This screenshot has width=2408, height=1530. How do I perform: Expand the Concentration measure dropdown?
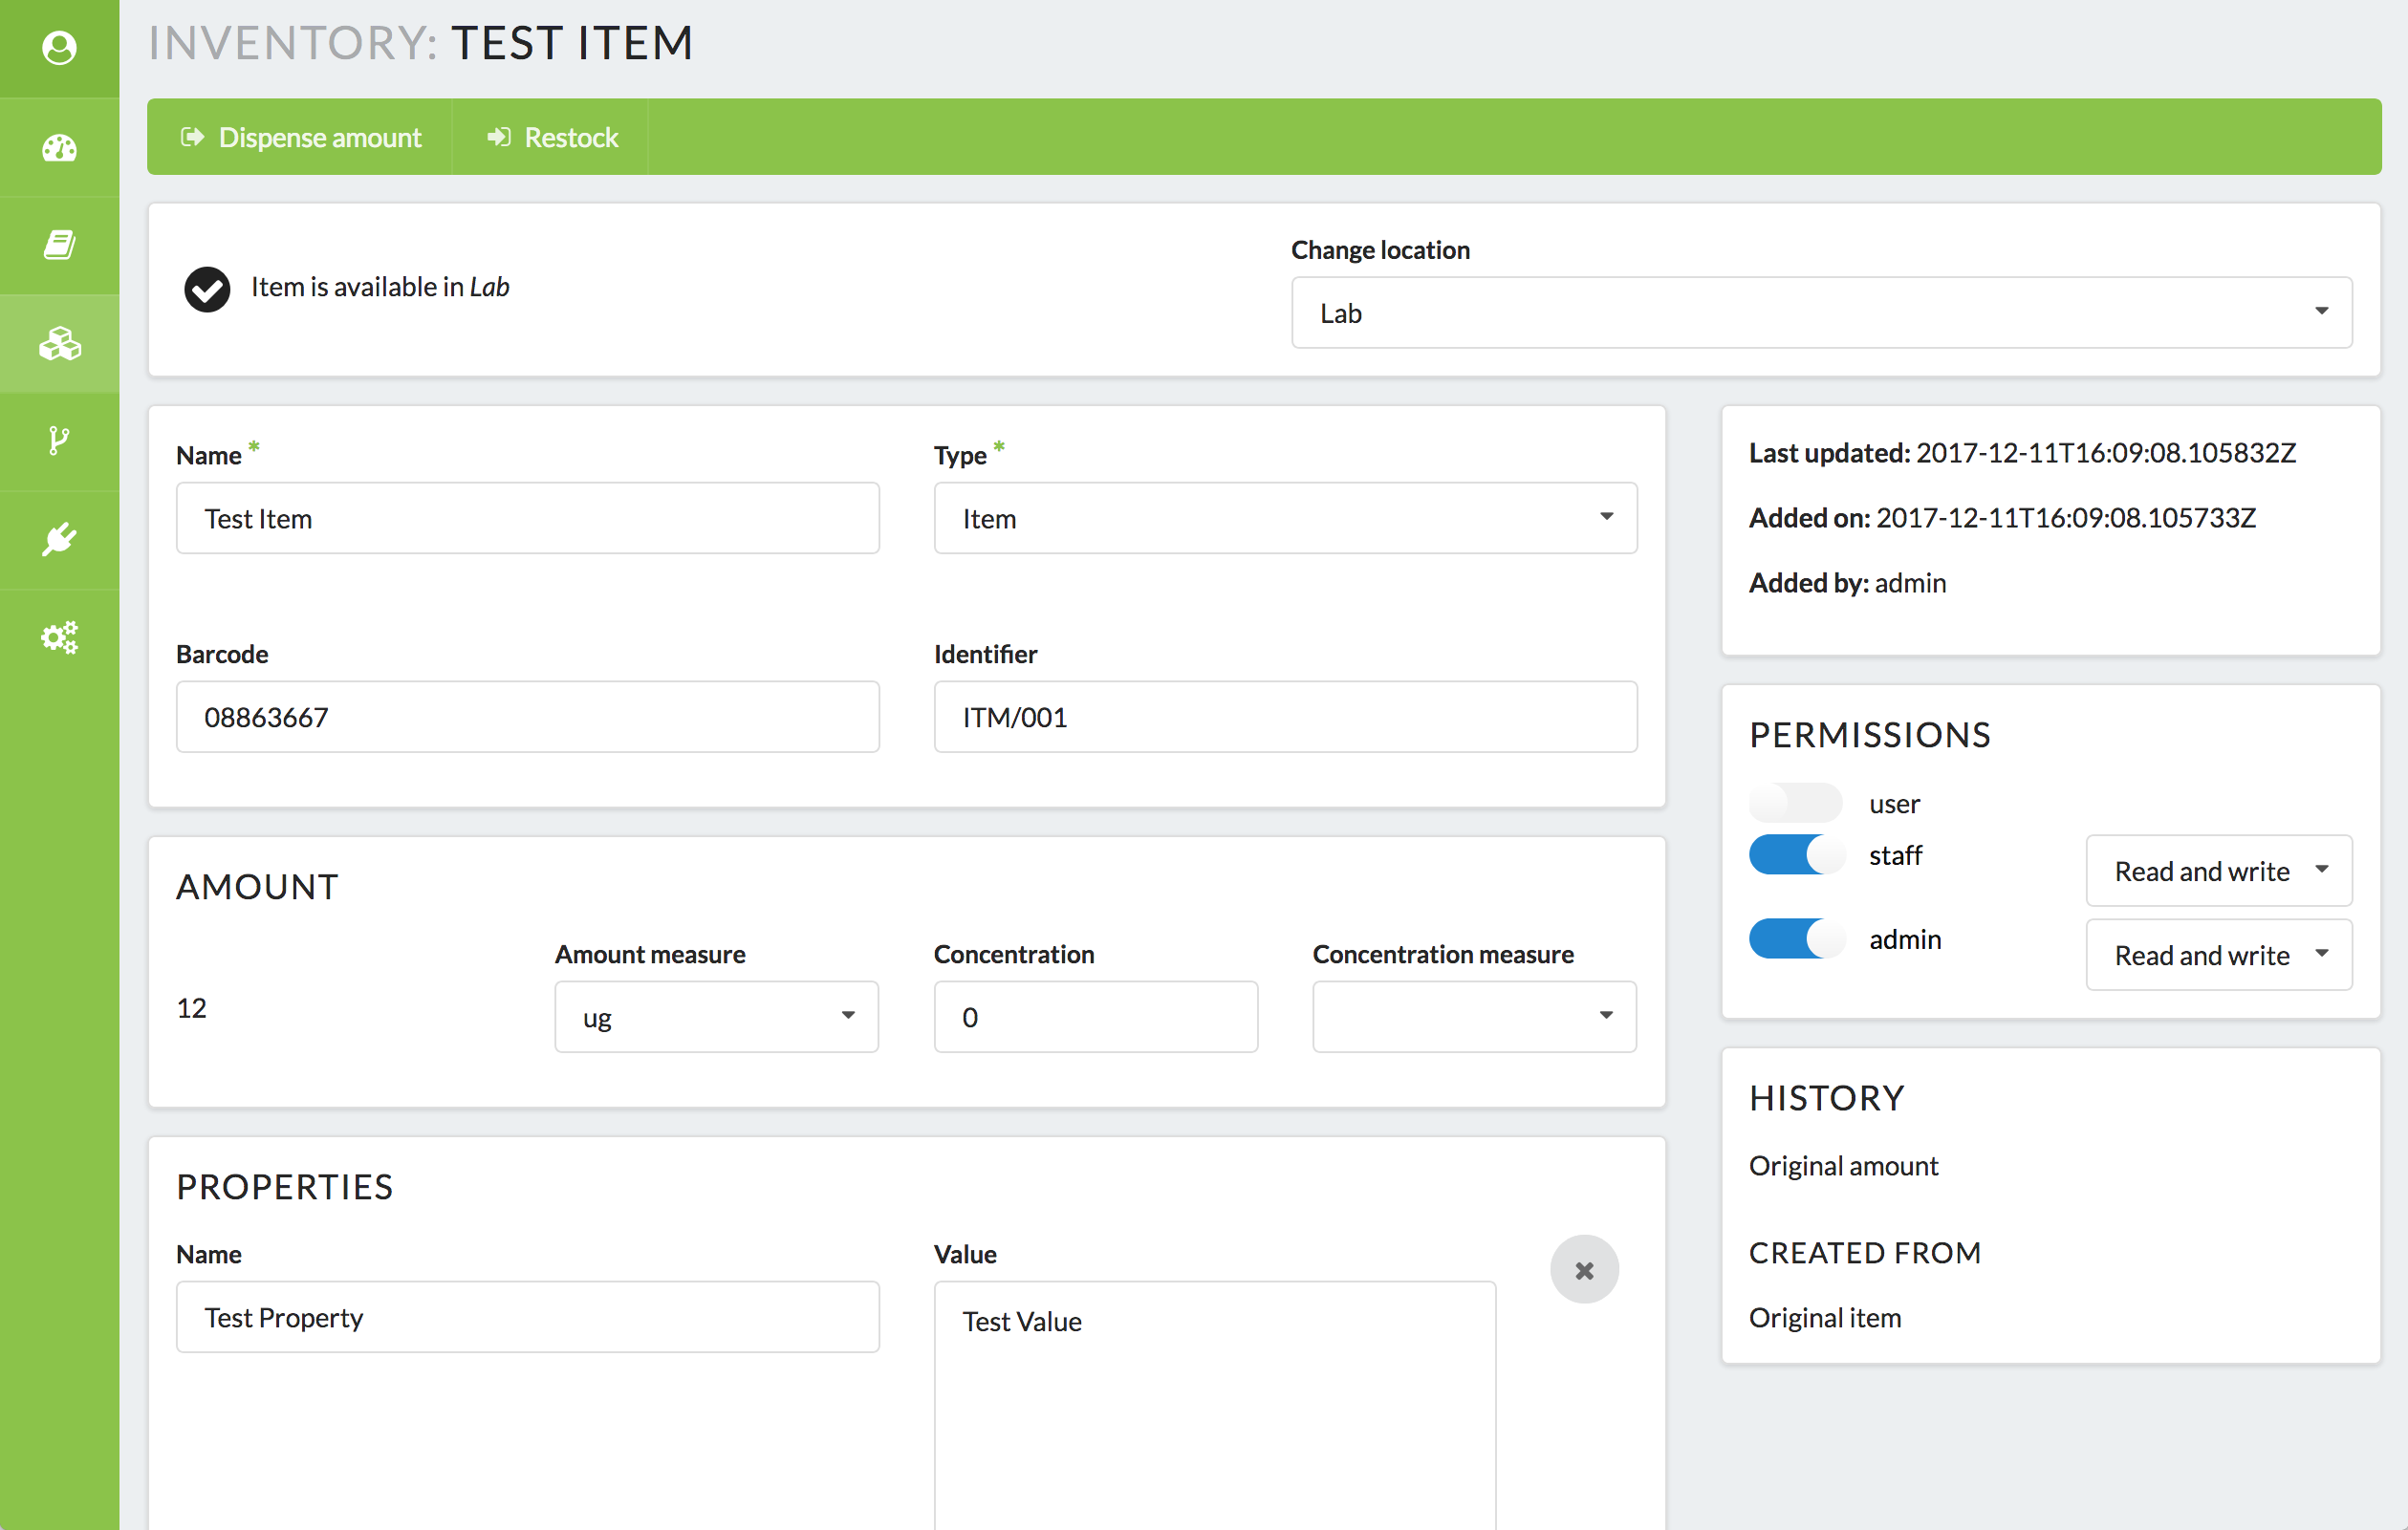pyautogui.click(x=1473, y=1017)
